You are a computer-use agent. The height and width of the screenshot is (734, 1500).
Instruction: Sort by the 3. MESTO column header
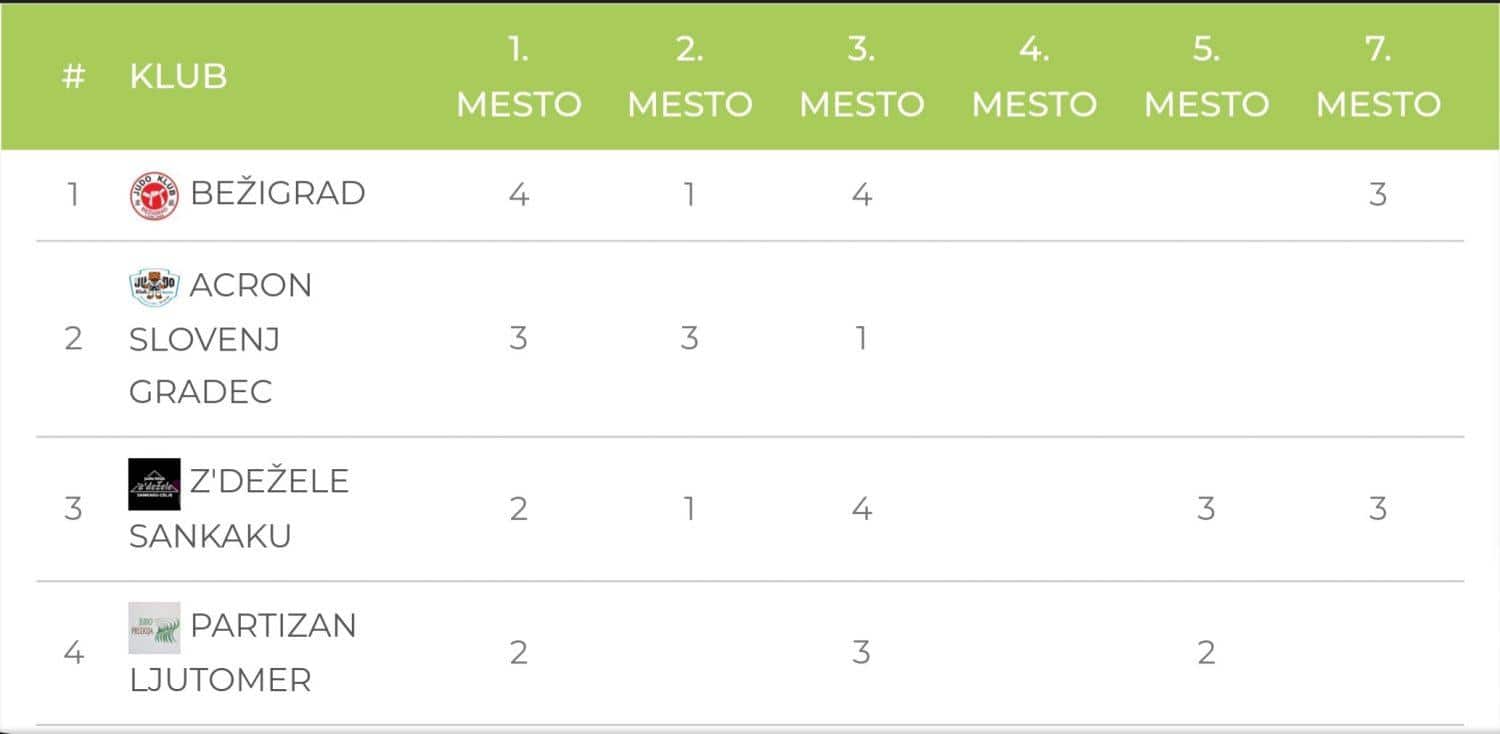861,77
